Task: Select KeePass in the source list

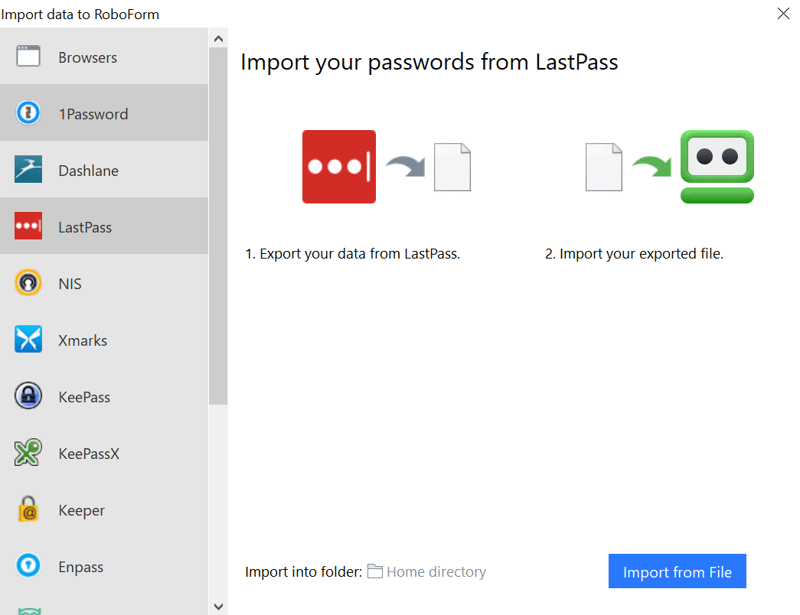Action: (104, 396)
